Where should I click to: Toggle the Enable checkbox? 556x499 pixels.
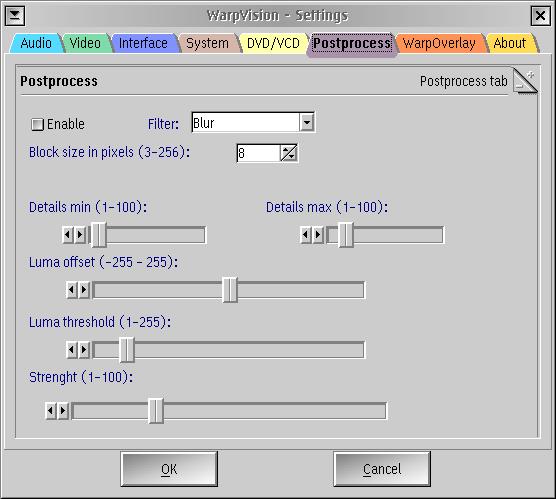[x=37, y=124]
